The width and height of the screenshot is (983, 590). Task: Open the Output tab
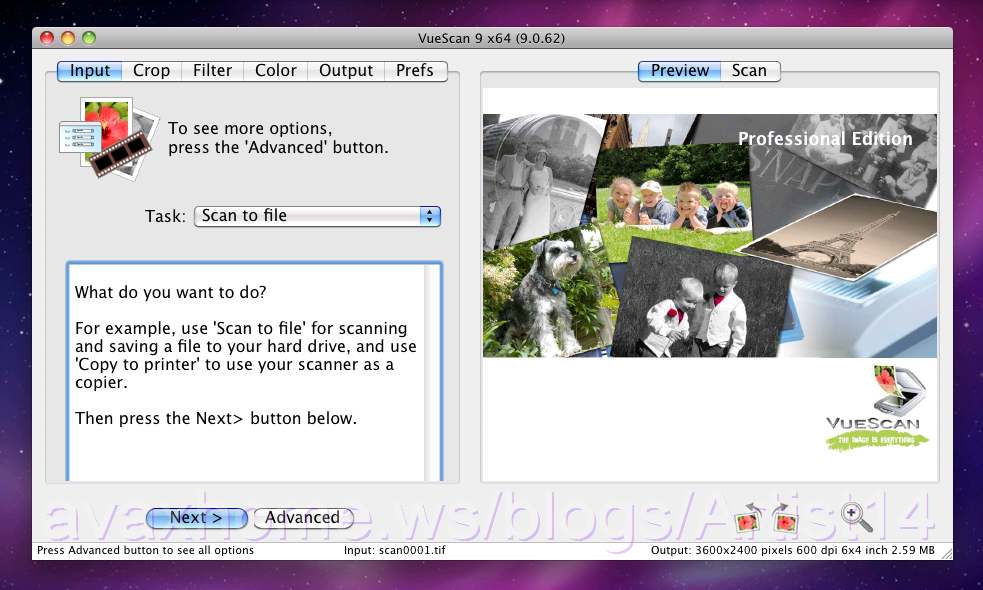coord(346,71)
